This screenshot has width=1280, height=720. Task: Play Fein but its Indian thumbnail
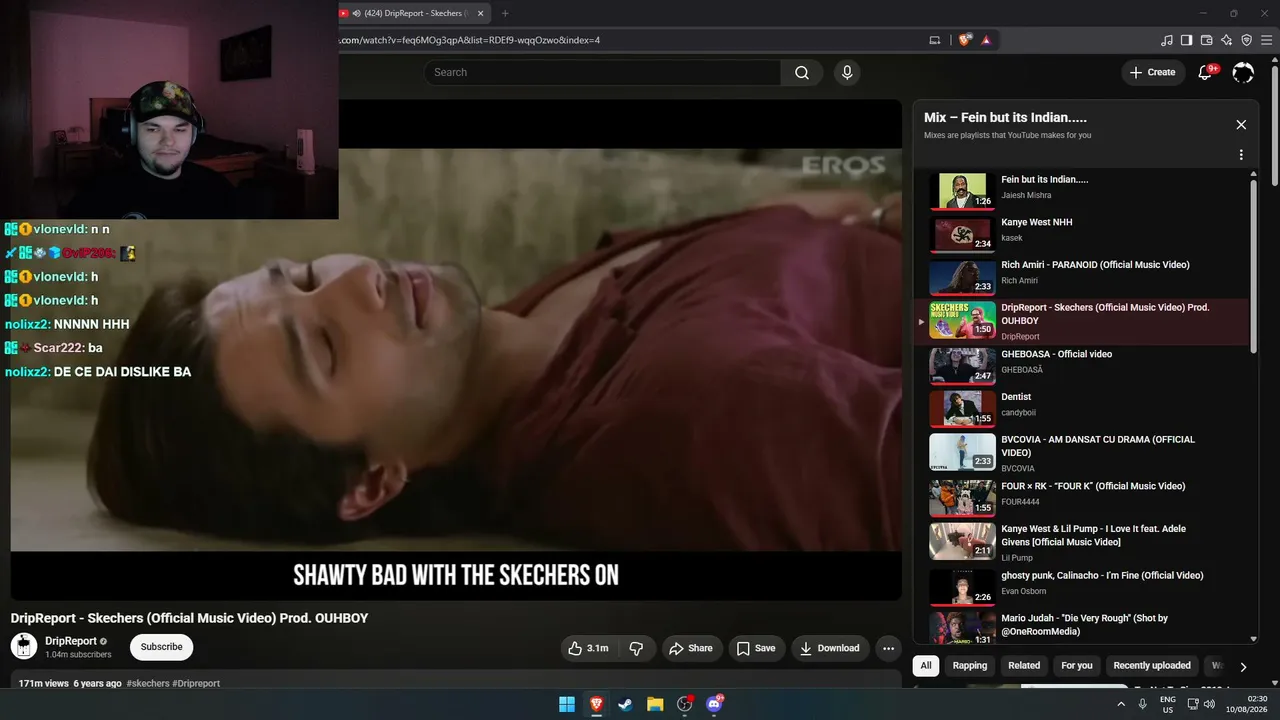point(963,191)
